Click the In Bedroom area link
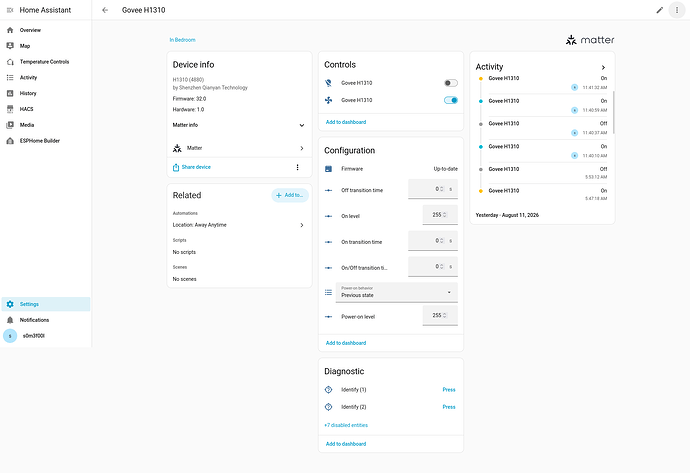 [x=182, y=40]
